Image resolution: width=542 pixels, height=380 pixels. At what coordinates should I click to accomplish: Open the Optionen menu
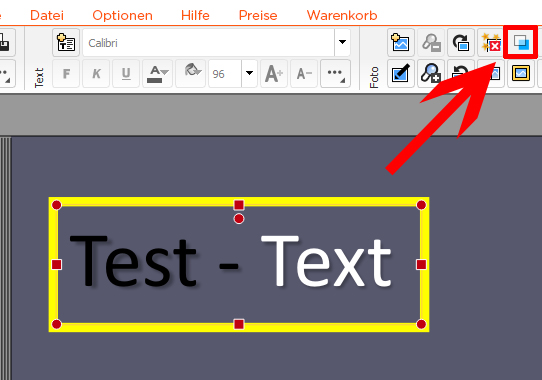coord(122,15)
